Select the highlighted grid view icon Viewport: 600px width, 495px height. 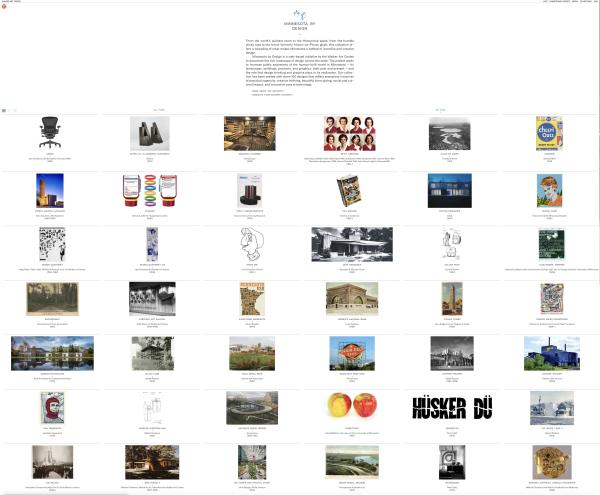tap(4, 111)
